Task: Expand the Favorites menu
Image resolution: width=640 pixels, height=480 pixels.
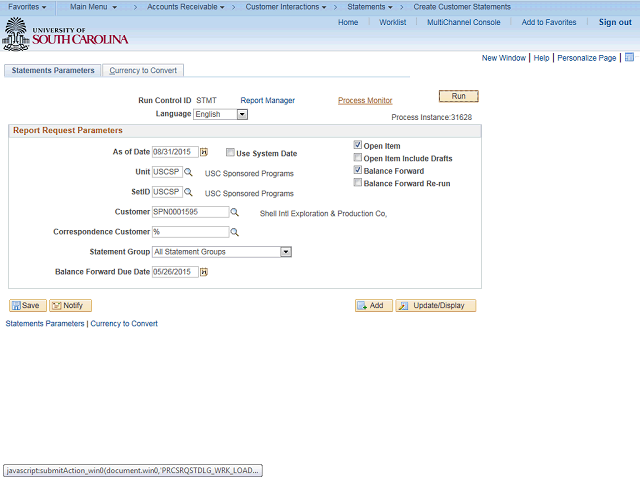Action: click(27, 7)
